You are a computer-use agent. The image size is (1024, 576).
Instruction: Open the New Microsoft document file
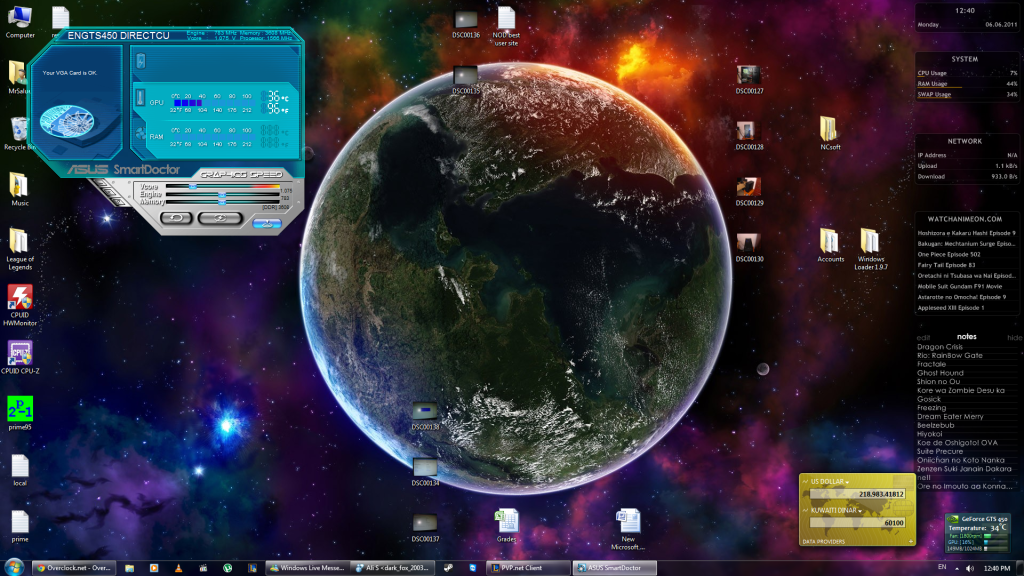click(x=628, y=530)
